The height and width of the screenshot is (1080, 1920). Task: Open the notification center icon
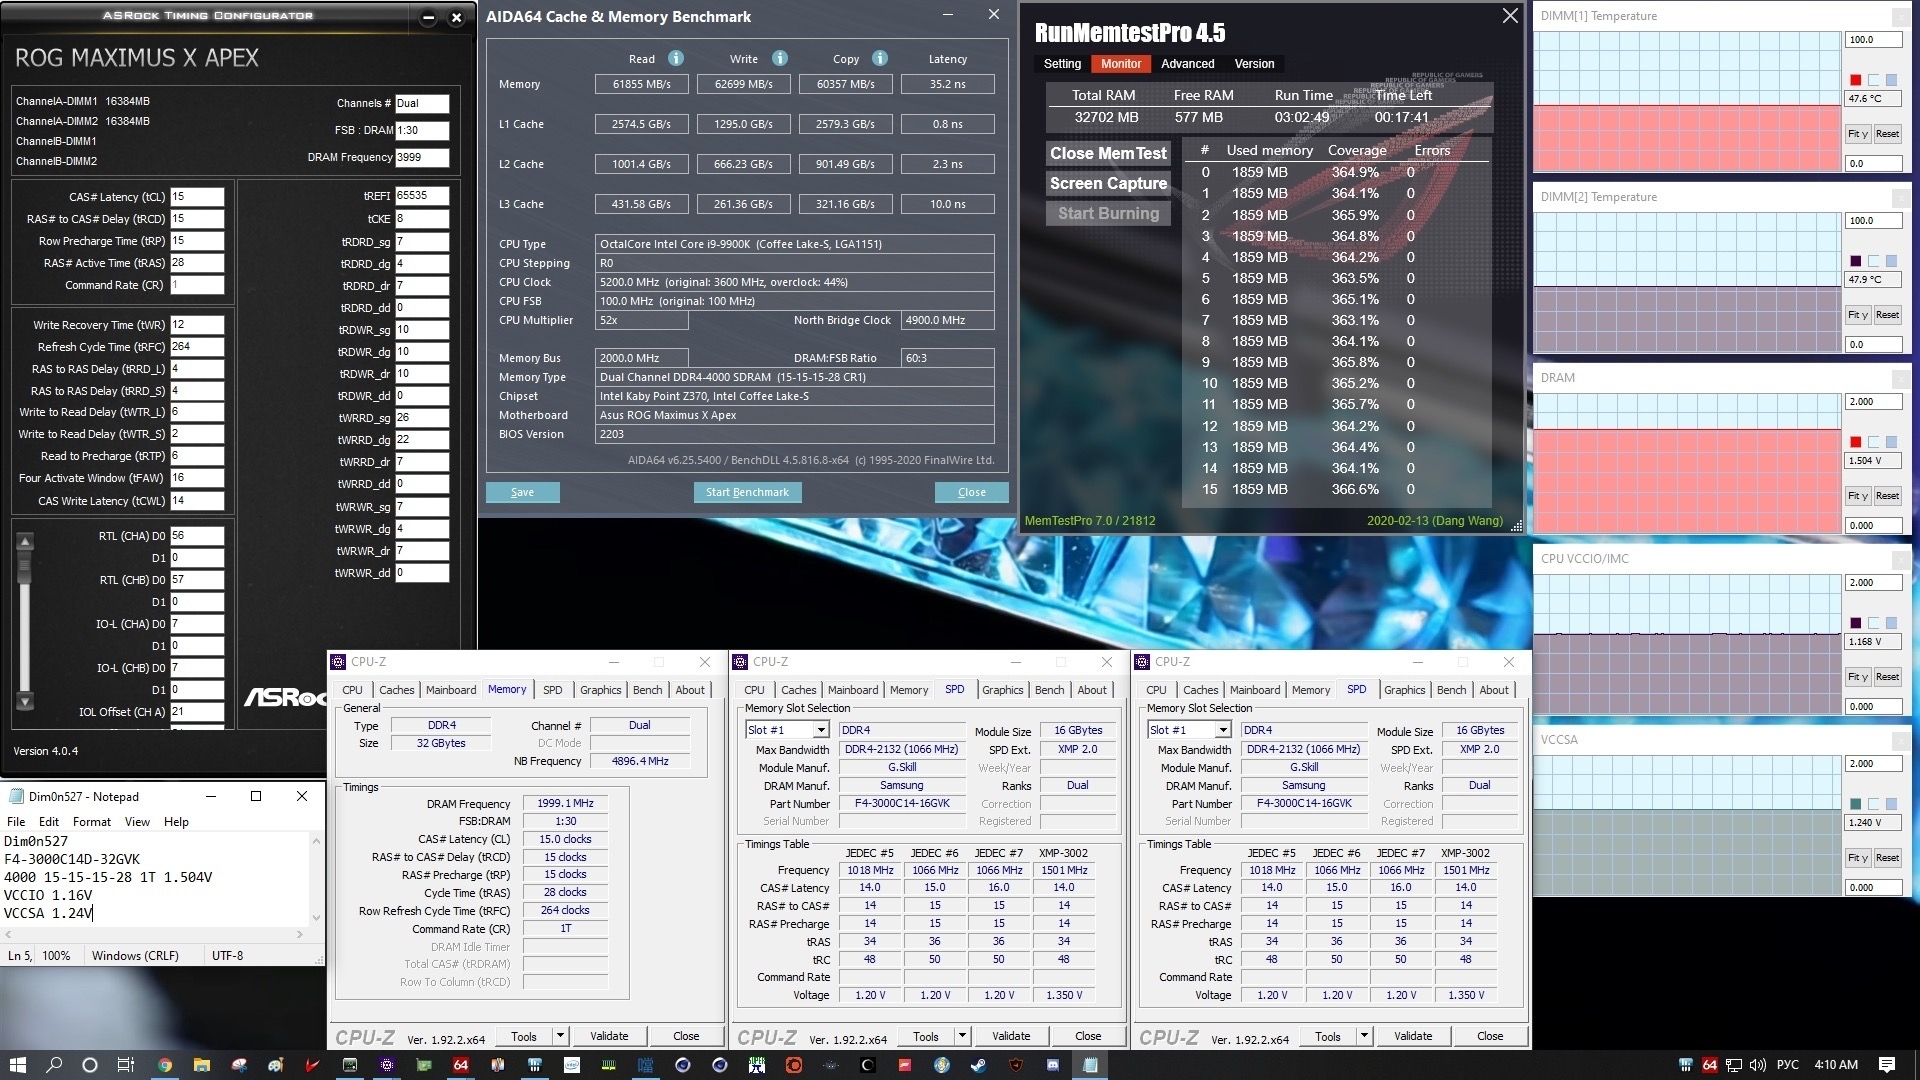(x=1886, y=1065)
